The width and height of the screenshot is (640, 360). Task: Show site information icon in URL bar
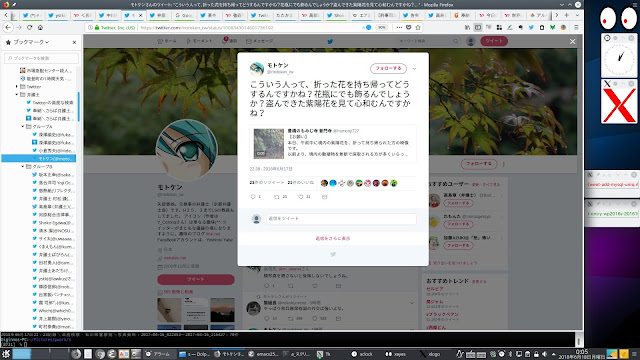click(x=90, y=27)
